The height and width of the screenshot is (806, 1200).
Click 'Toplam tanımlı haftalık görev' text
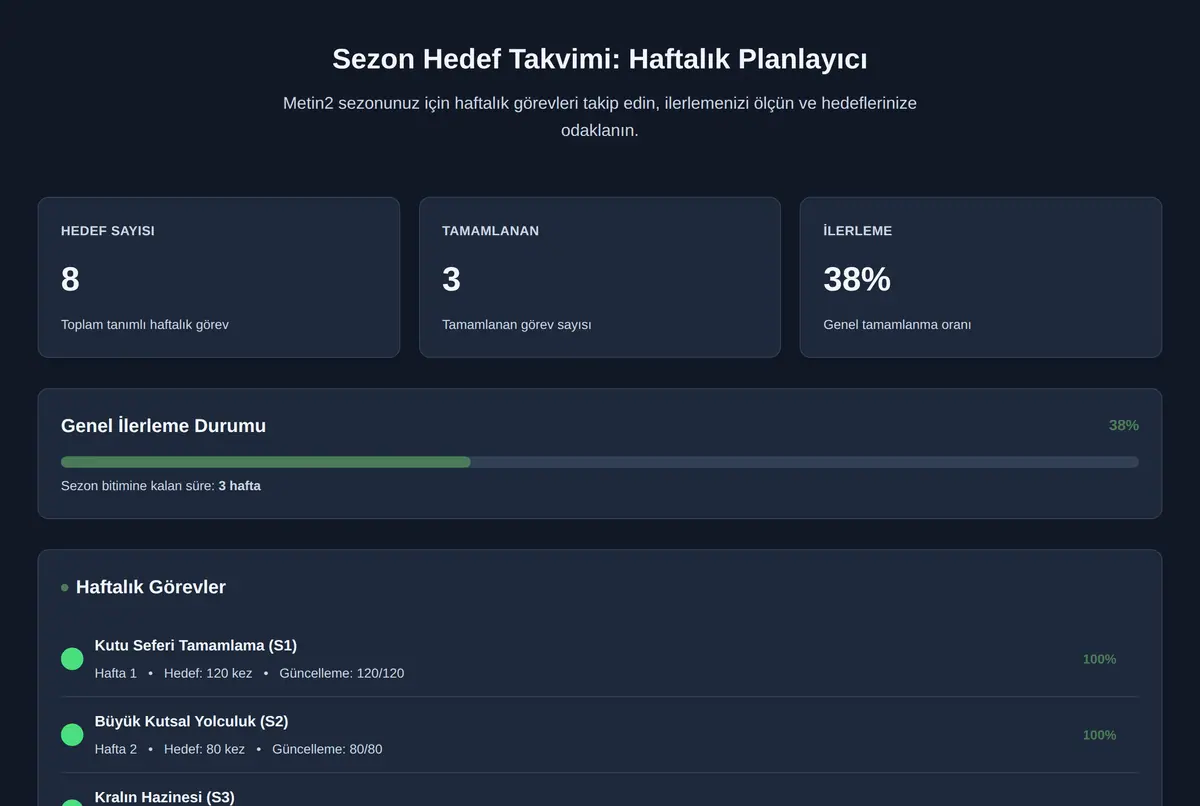[145, 325]
